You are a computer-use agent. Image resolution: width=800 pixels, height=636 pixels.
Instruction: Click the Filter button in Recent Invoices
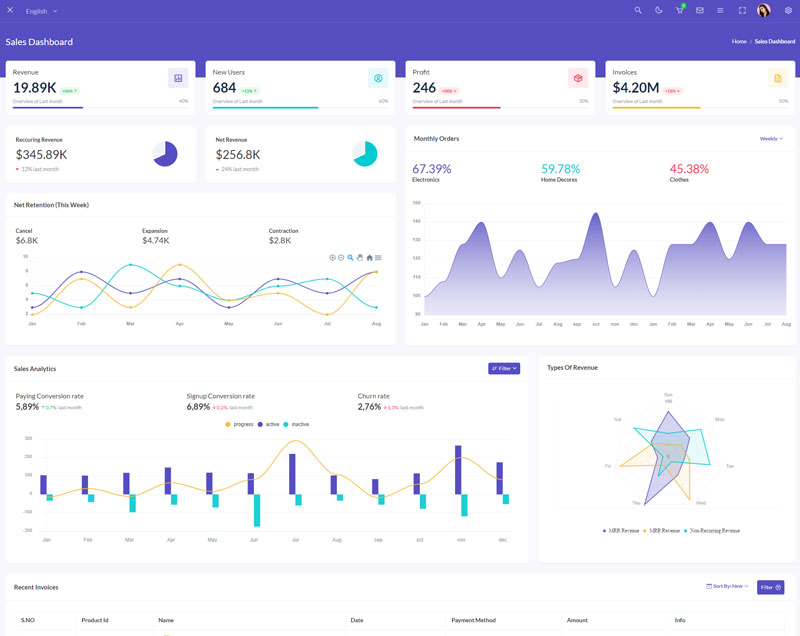coord(770,587)
